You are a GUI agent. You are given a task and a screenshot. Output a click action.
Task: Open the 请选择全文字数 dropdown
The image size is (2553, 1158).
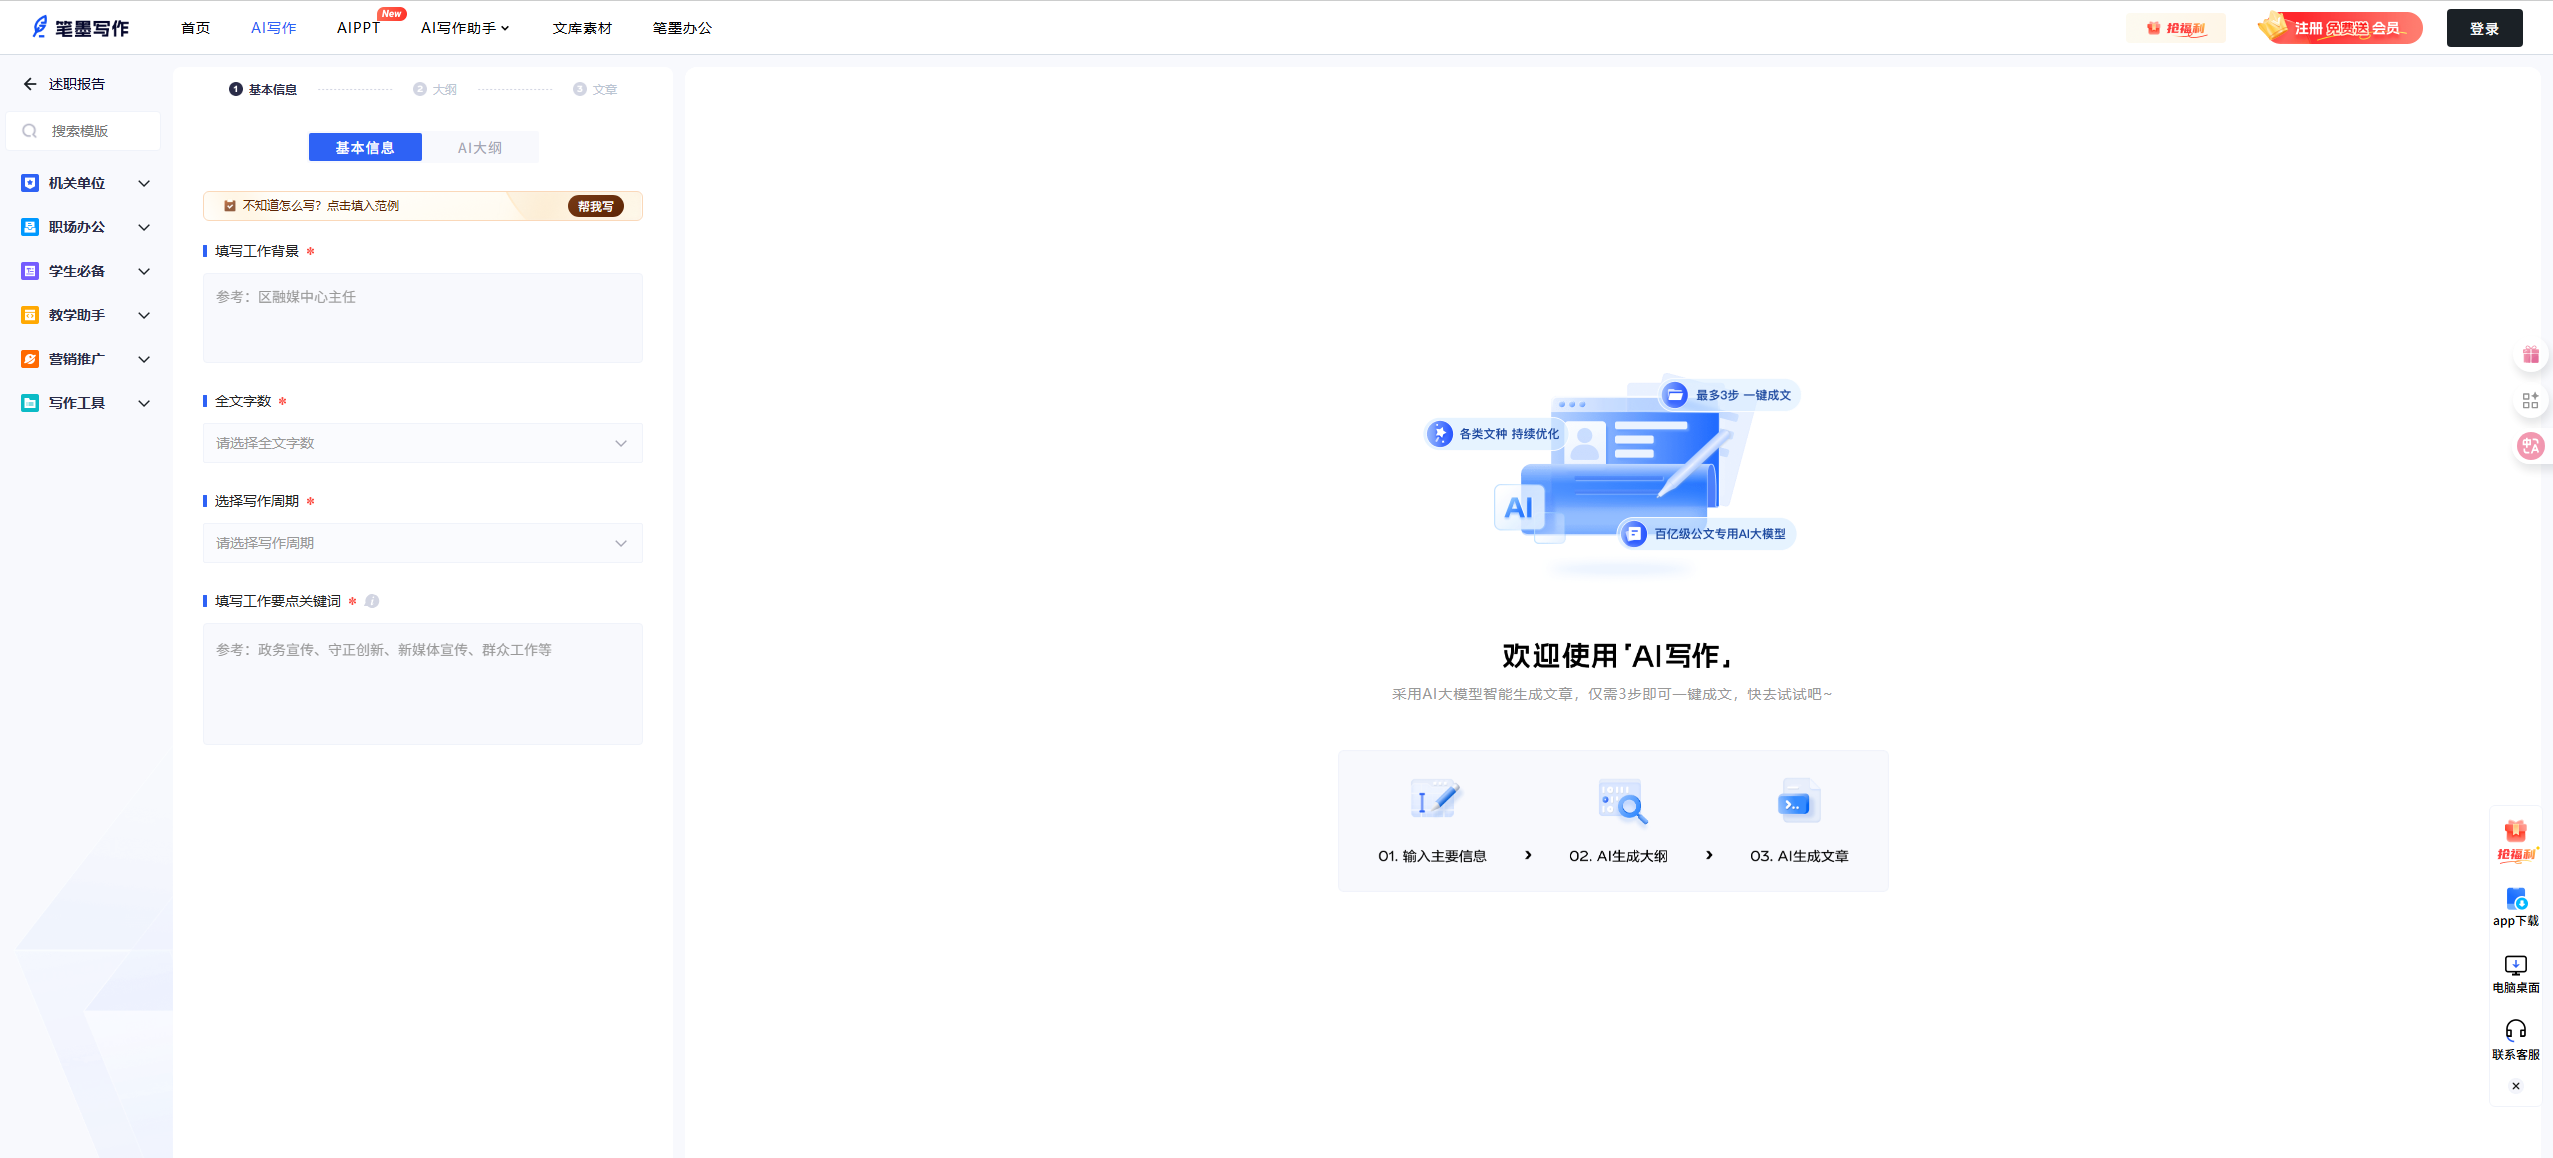[x=422, y=443]
